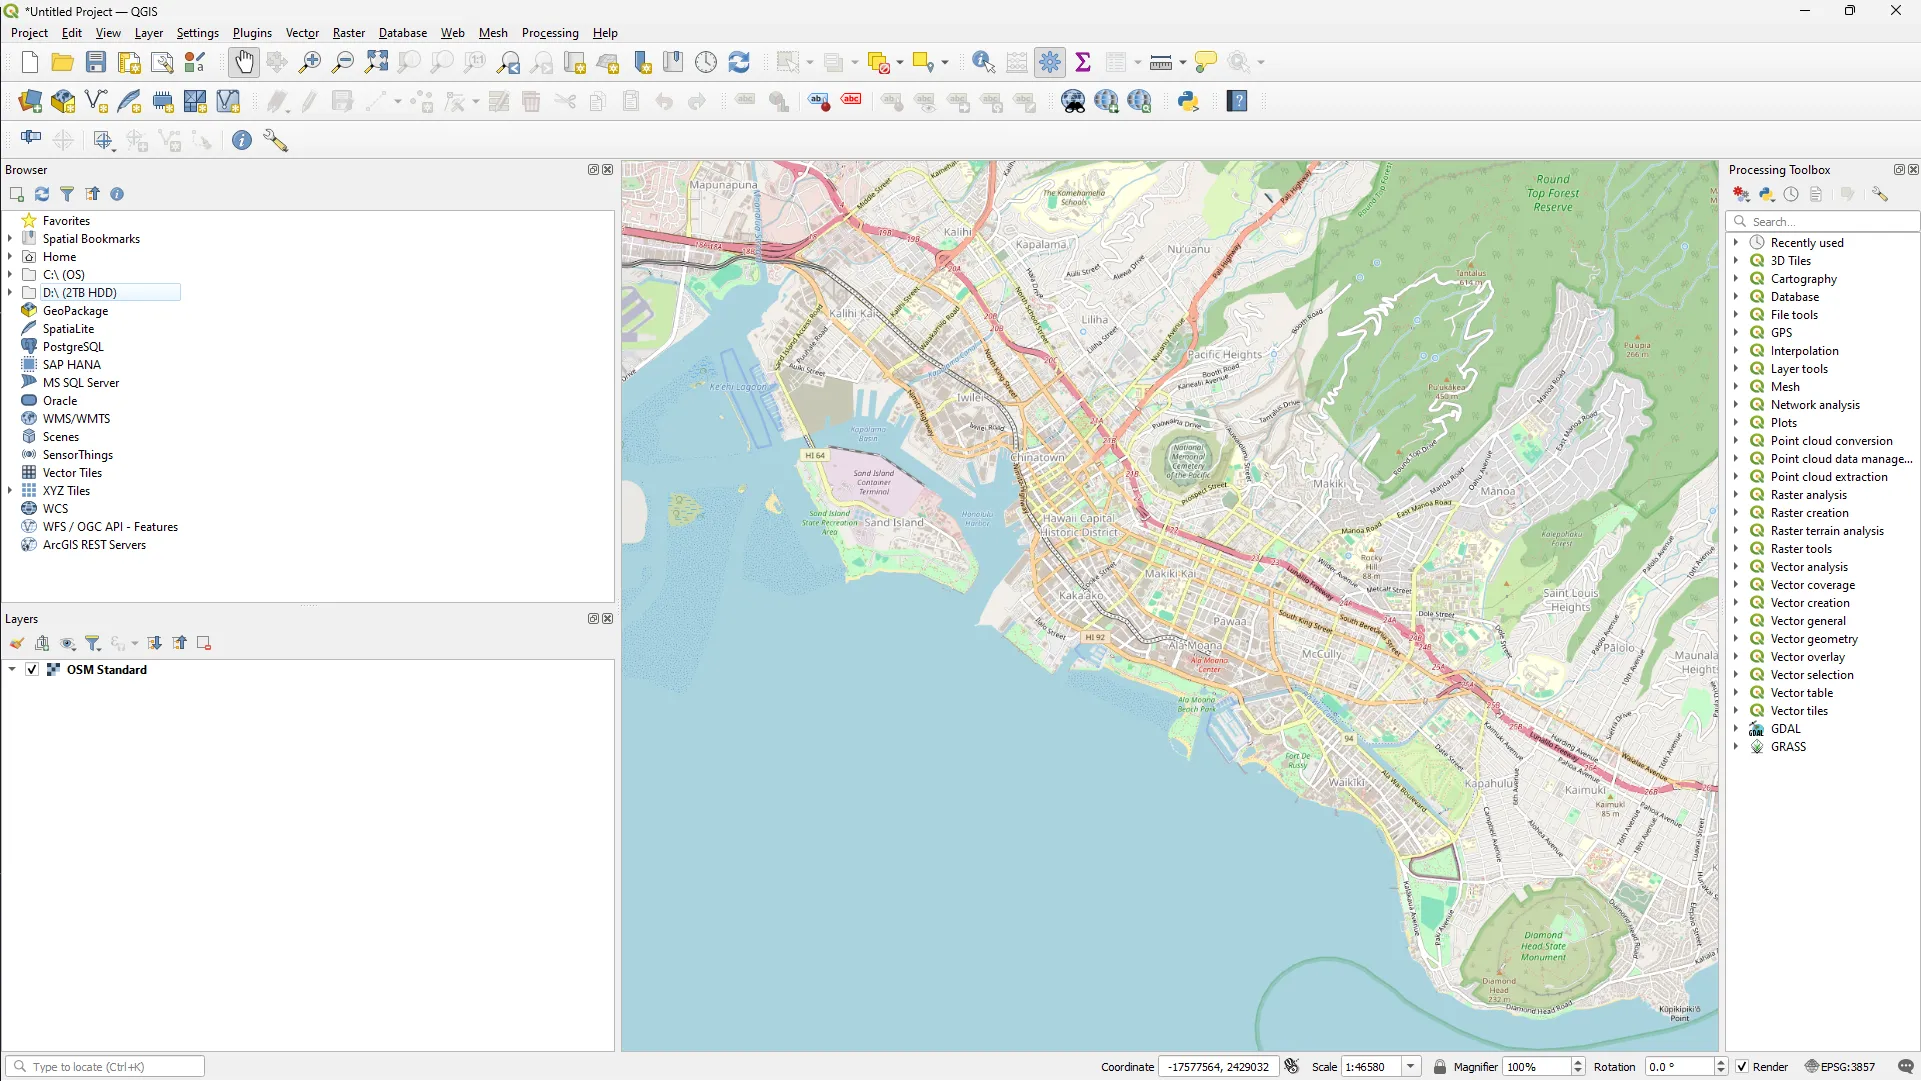1921x1081 pixels.
Task: Filter the Browser panel
Action: point(67,194)
